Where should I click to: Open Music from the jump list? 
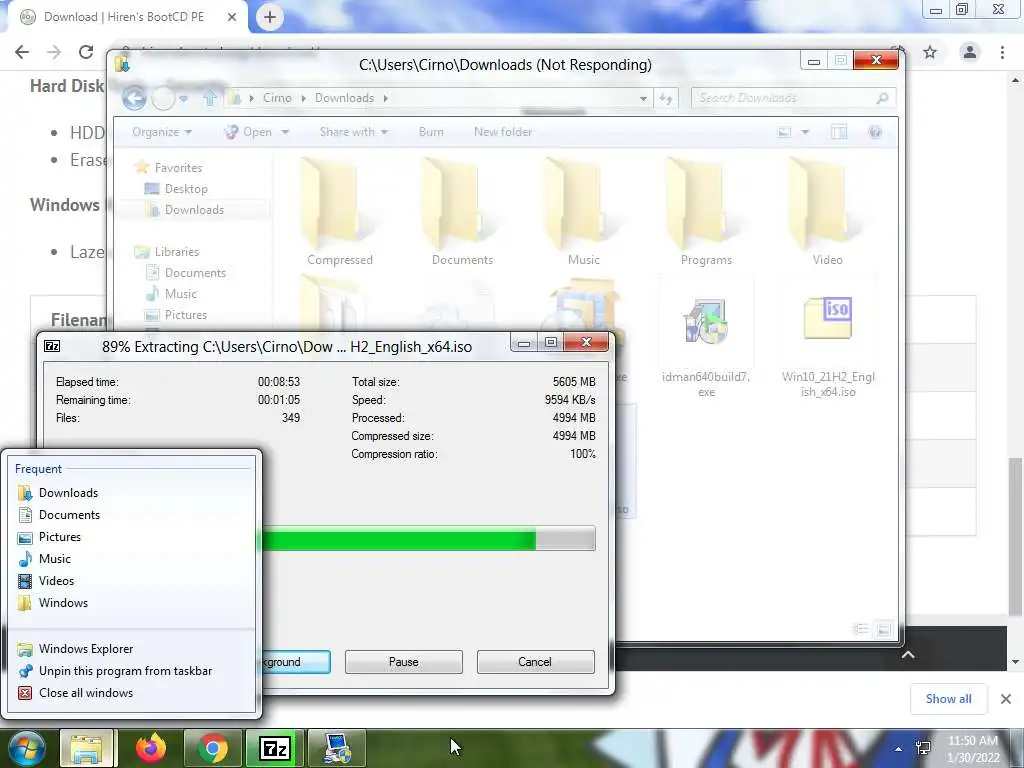click(54, 558)
